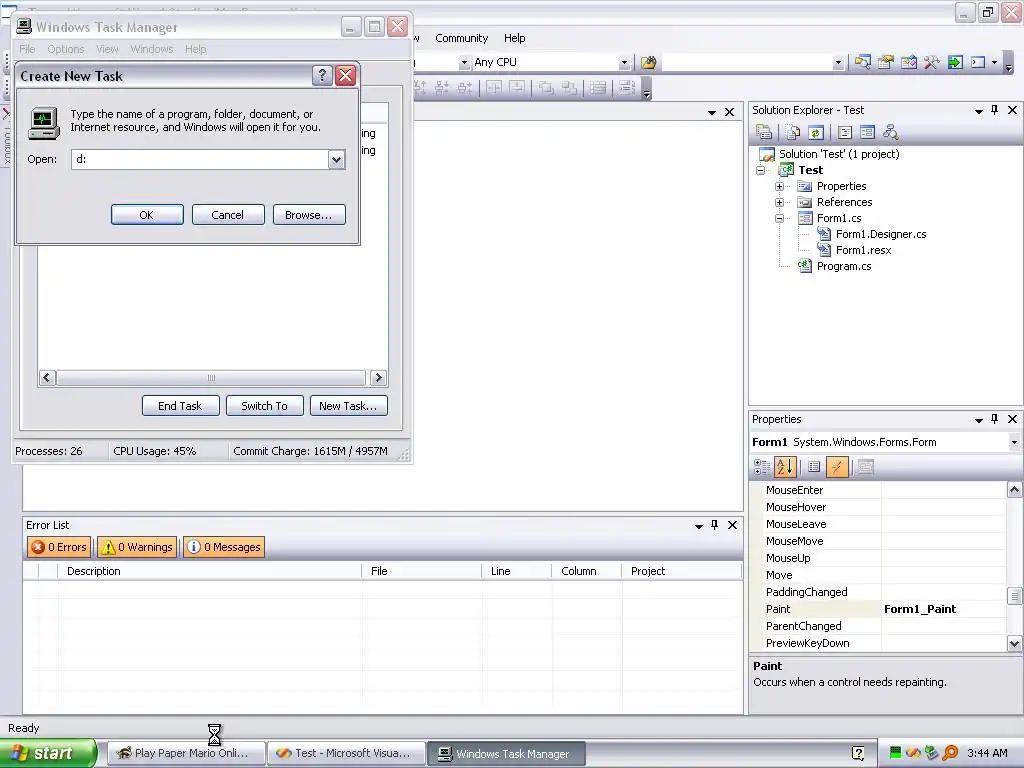Select Program.cs in Solution Explorer

[x=844, y=266]
